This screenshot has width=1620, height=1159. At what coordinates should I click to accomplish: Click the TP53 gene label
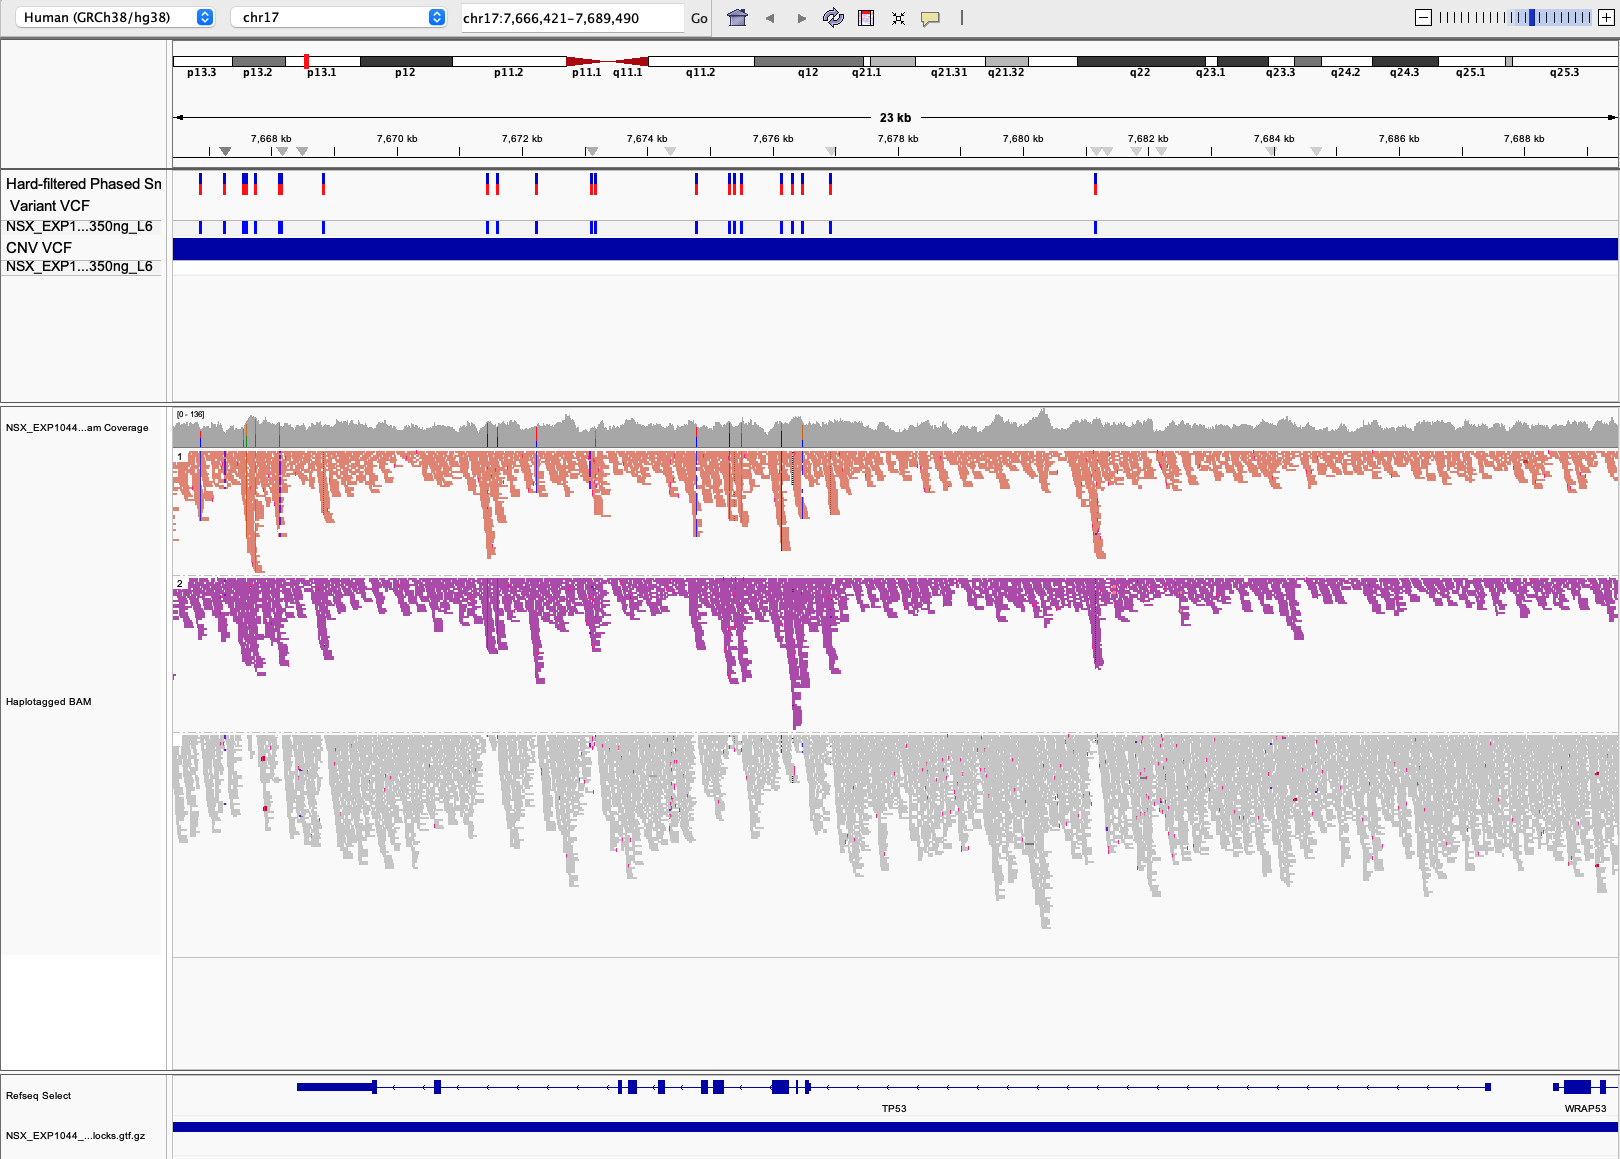click(x=894, y=1108)
